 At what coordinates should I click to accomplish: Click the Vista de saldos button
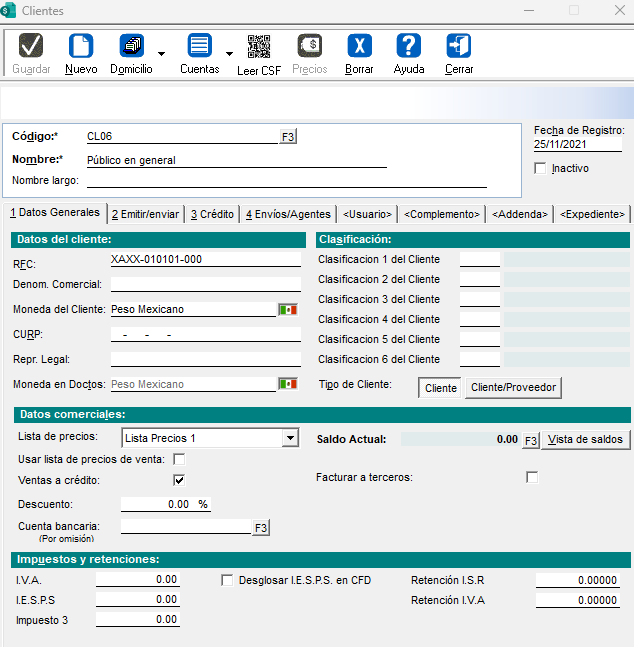(585, 439)
